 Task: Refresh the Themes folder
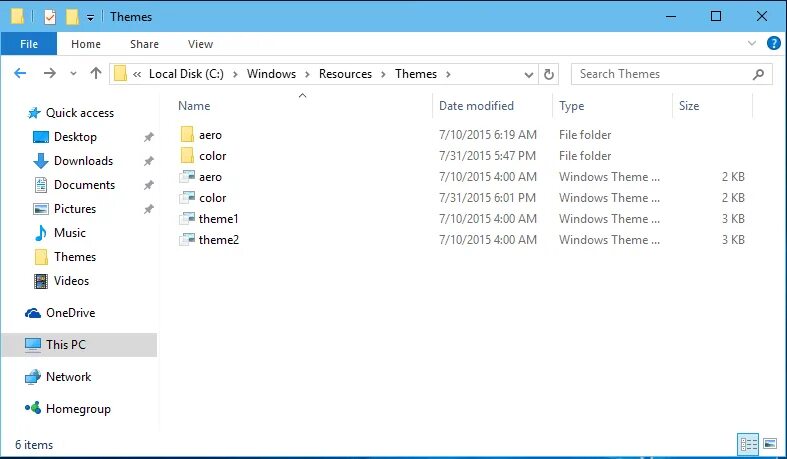coord(549,75)
